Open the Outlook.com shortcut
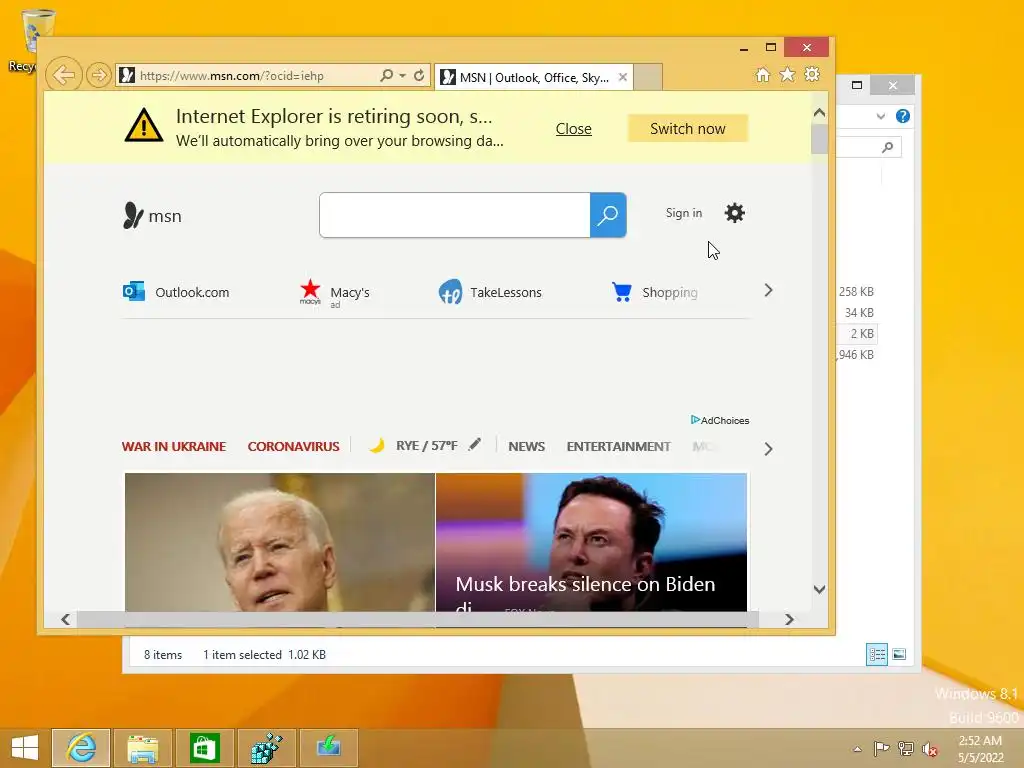This screenshot has height=768, width=1024. 176,292
